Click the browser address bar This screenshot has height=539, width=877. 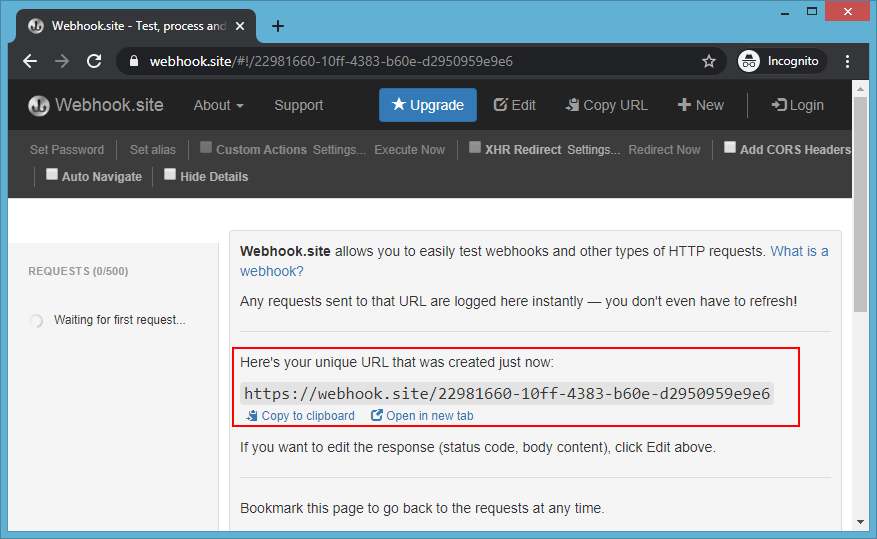point(419,61)
